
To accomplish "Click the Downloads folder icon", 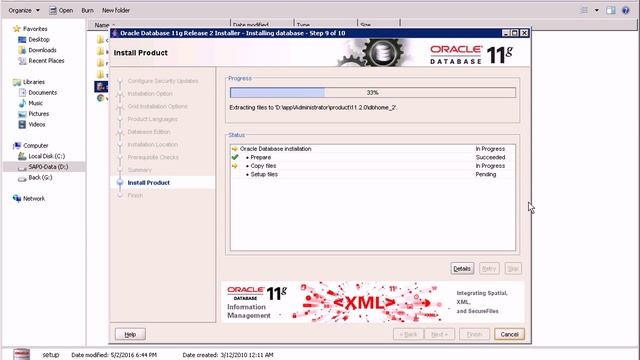I will click(22, 50).
